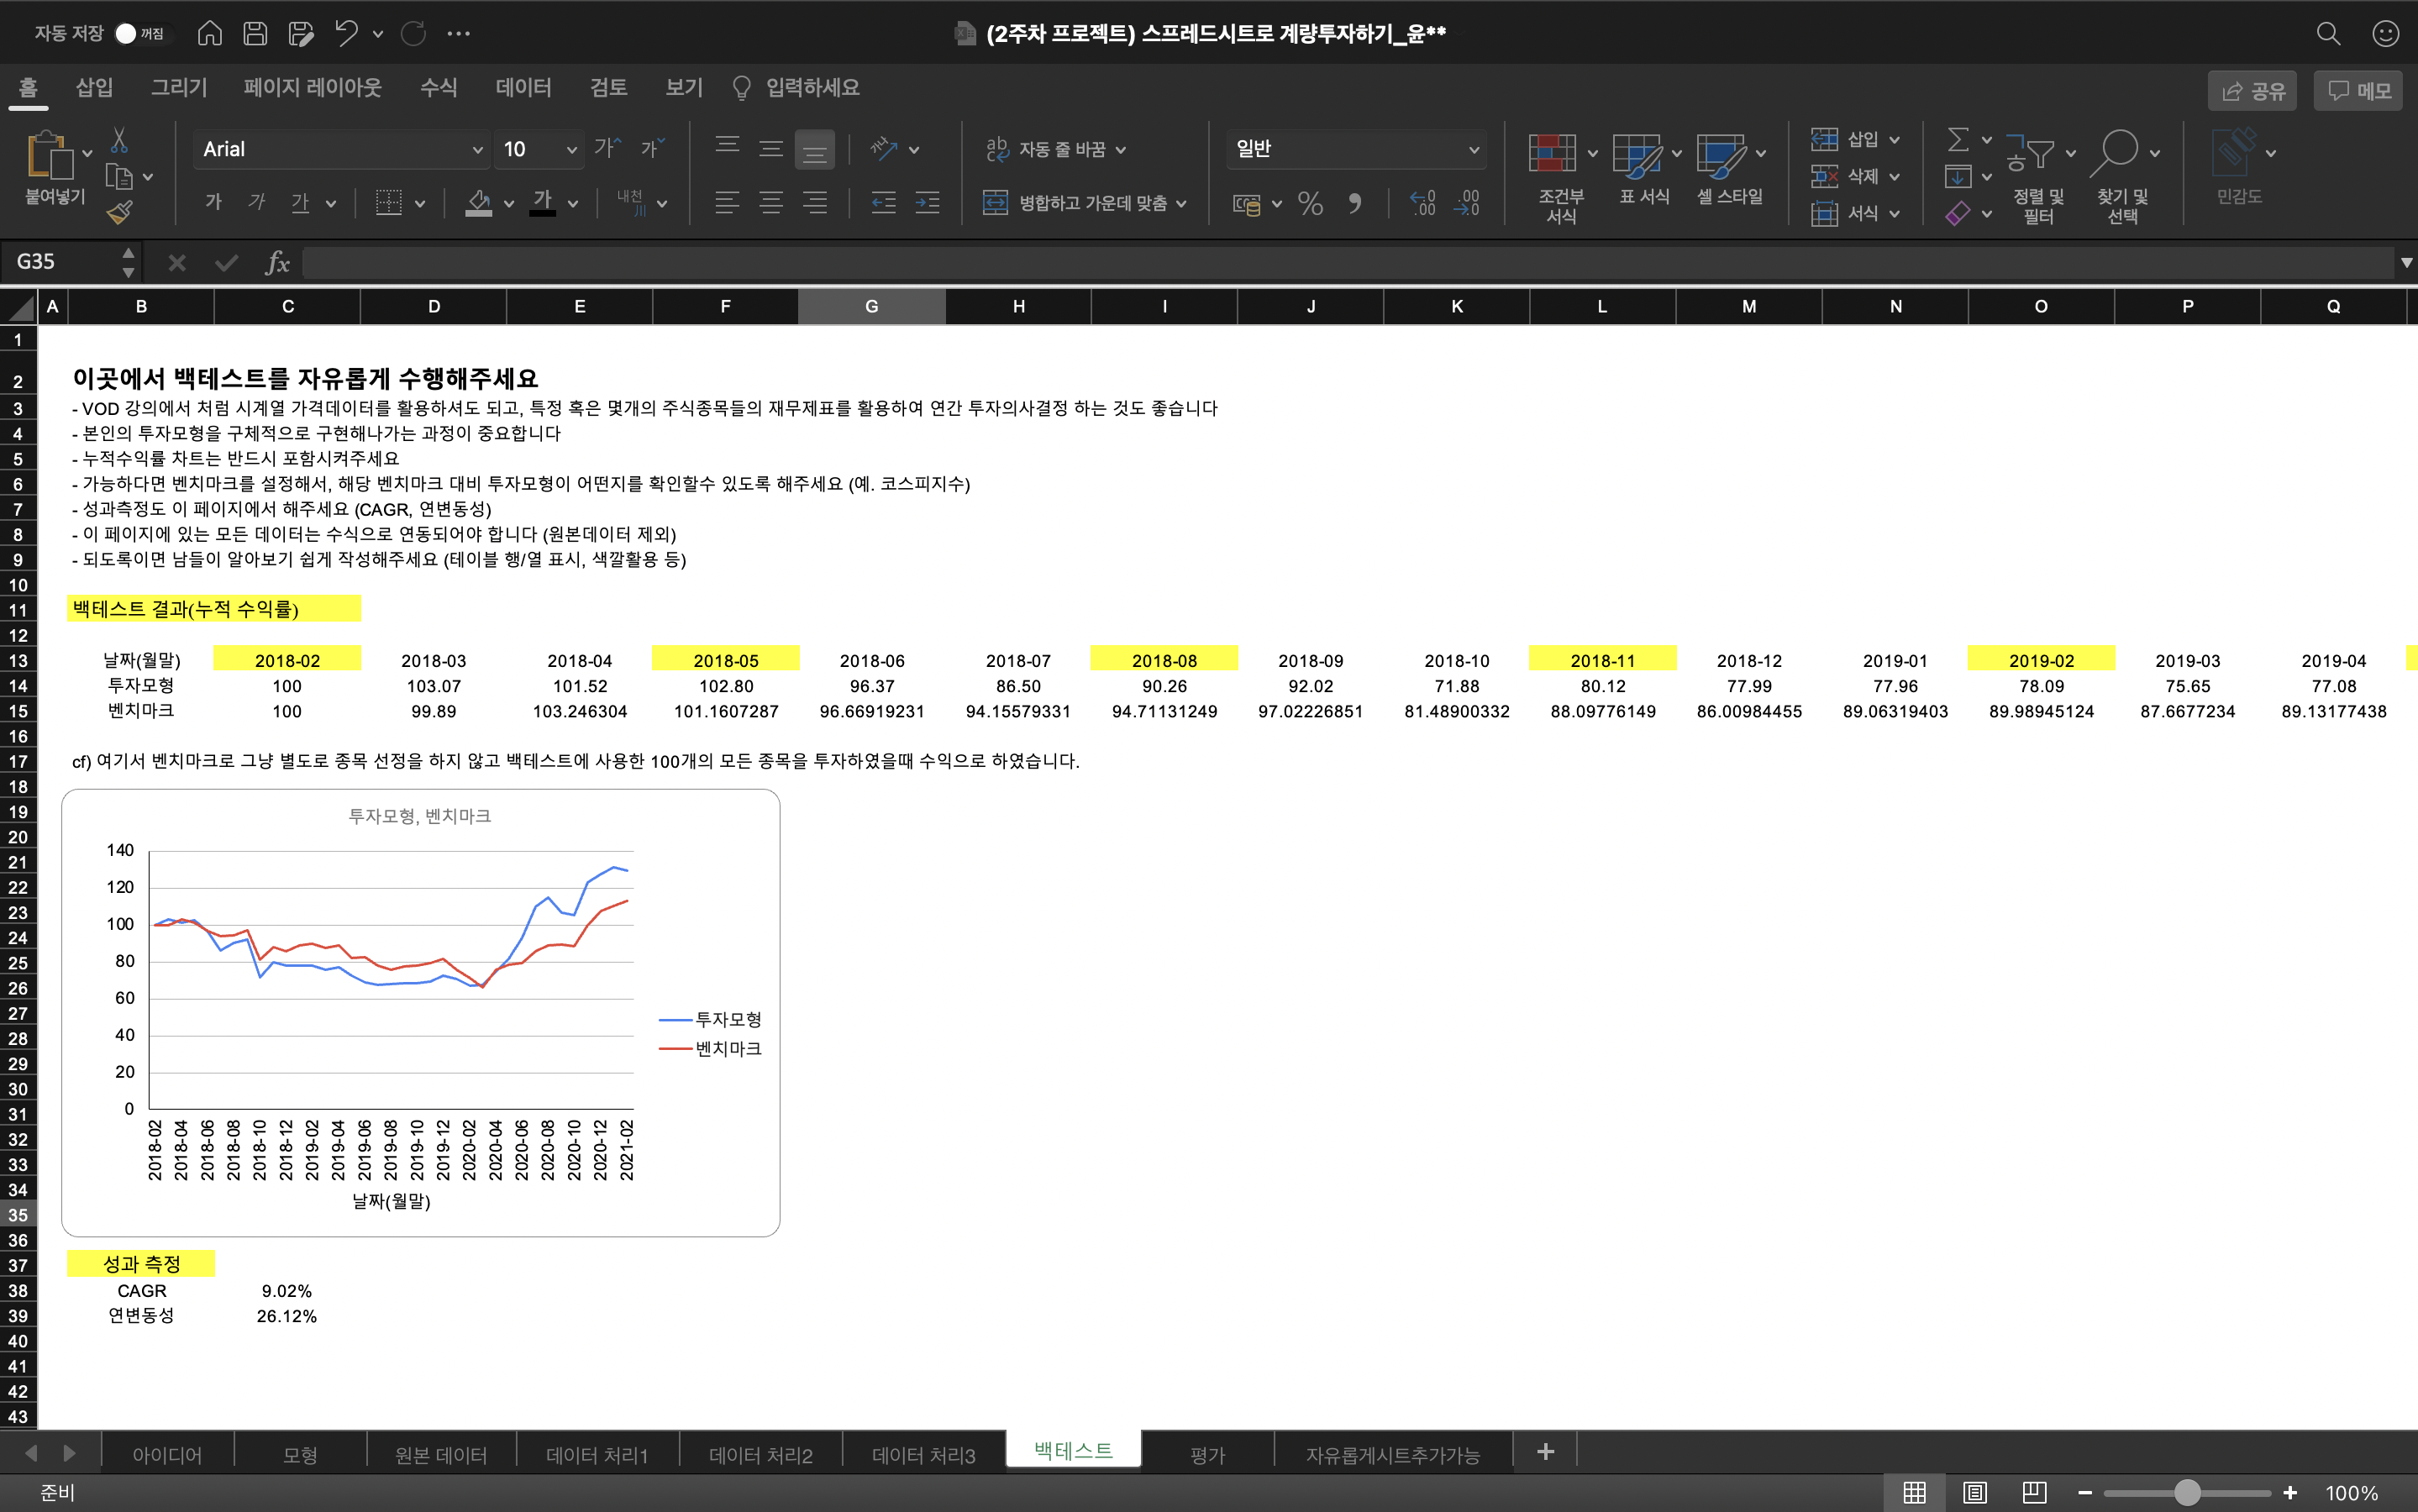The image size is (2418, 1512).
Task: Expand the font color dropdown arrow
Action: pos(573,203)
